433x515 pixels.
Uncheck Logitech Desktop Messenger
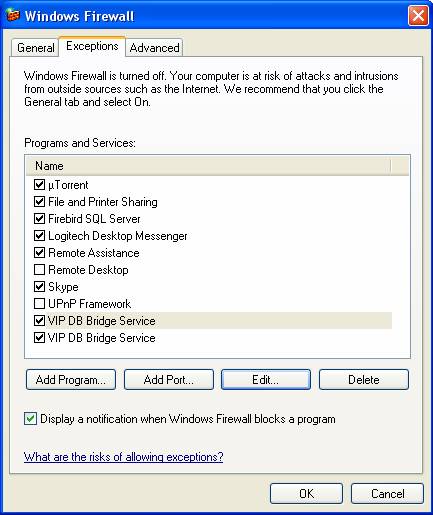click(x=39, y=235)
